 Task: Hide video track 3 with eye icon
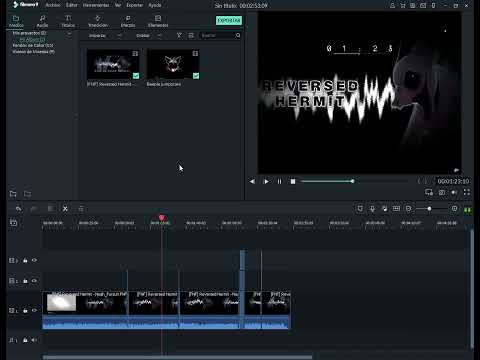click(34, 260)
